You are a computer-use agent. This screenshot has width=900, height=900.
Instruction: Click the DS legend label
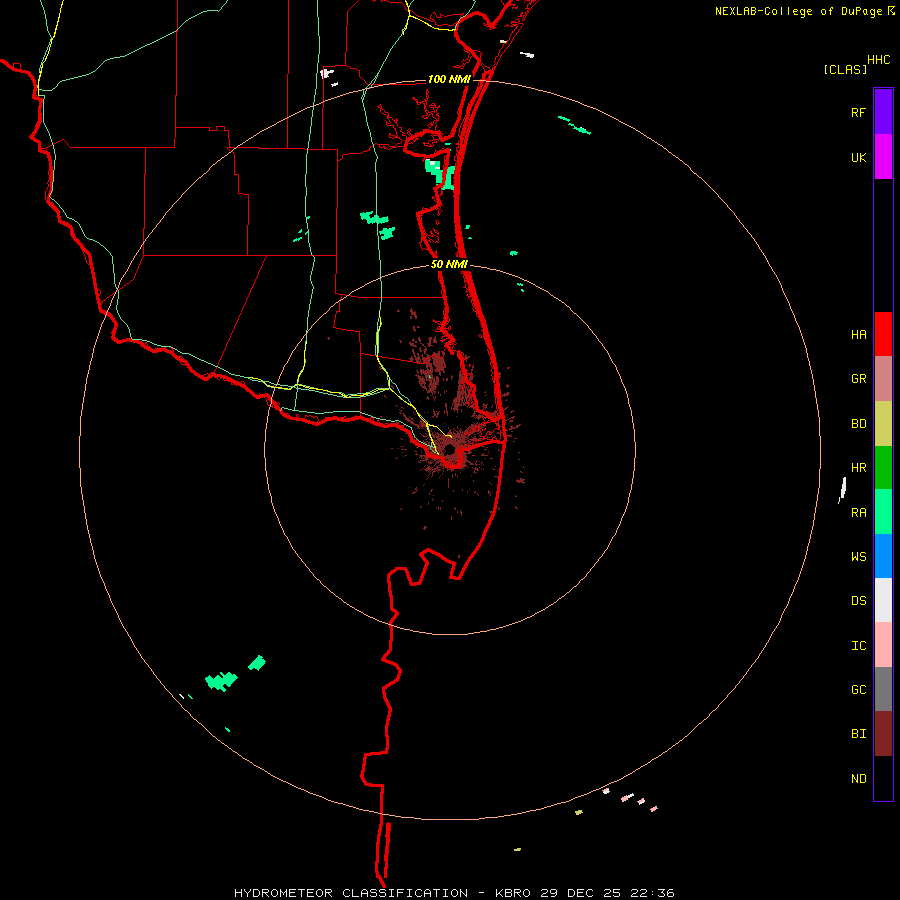pyautogui.click(x=858, y=601)
